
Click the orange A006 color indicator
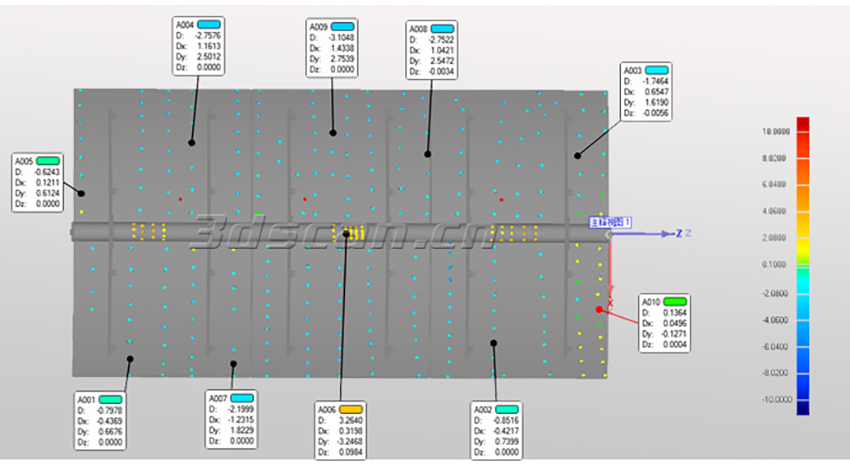coord(350,410)
